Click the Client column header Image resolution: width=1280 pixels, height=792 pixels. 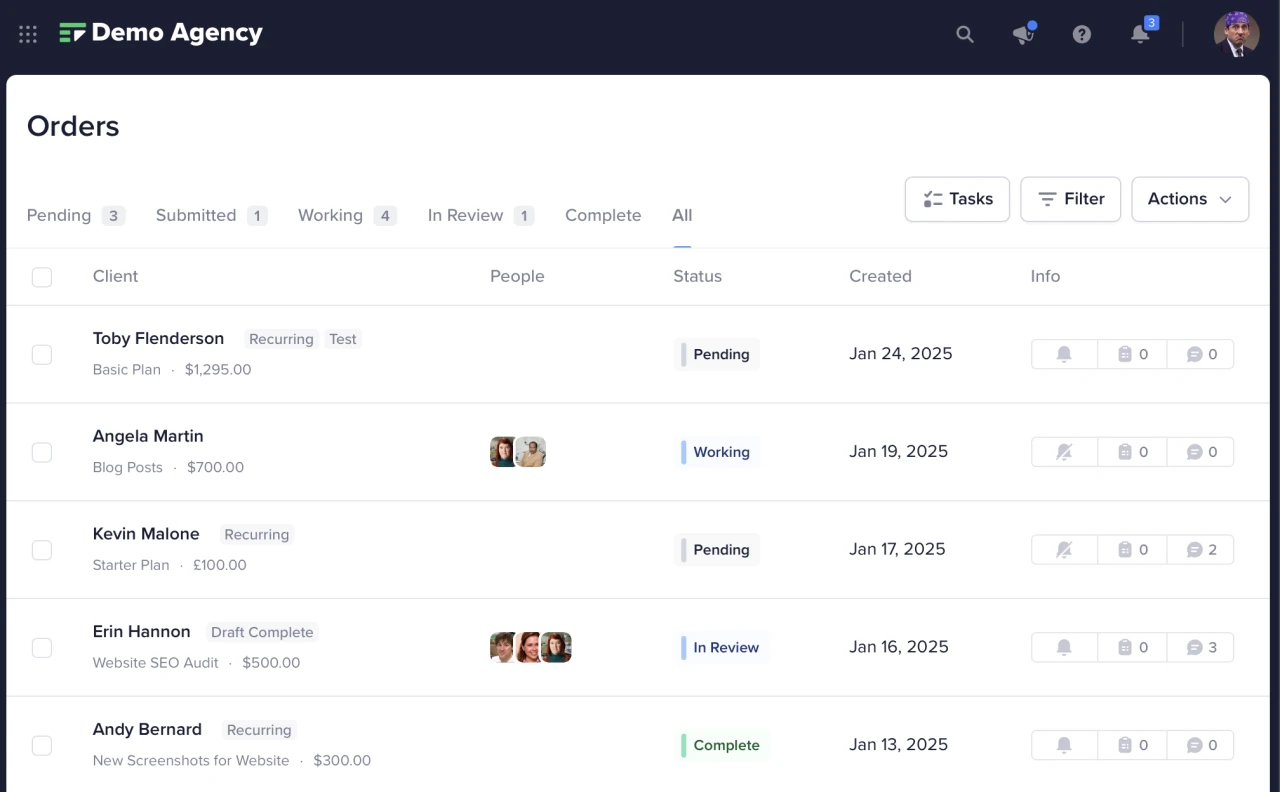[x=115, y=276]
